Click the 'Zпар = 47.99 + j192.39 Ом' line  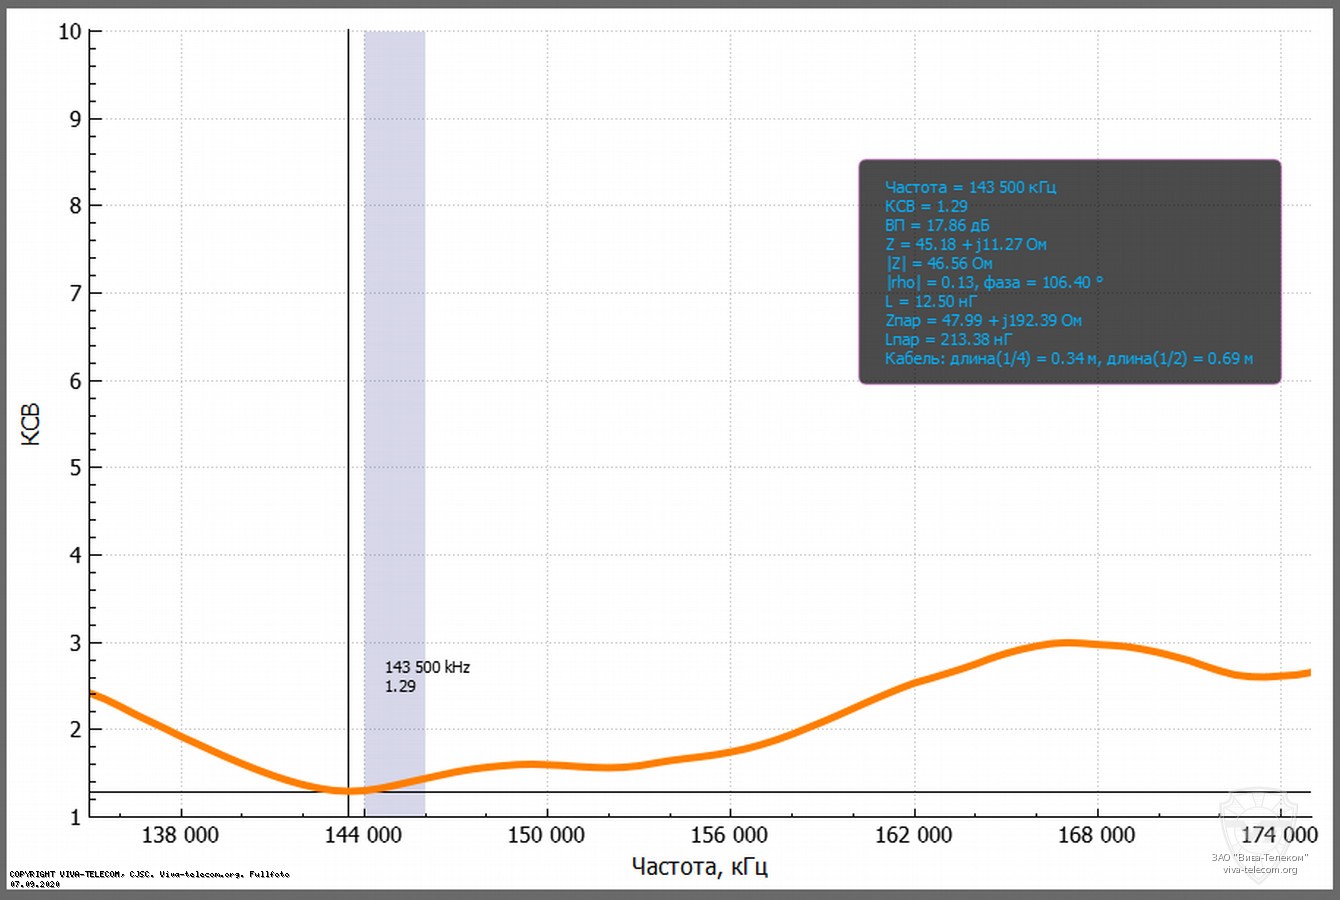pos(983,320)
